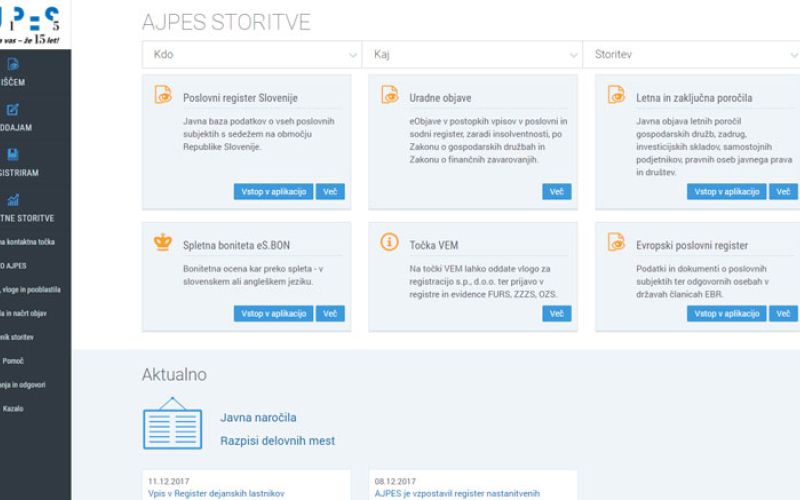
Task: Click the Poslovni register Slovenije title
Action: click(240, 98)
